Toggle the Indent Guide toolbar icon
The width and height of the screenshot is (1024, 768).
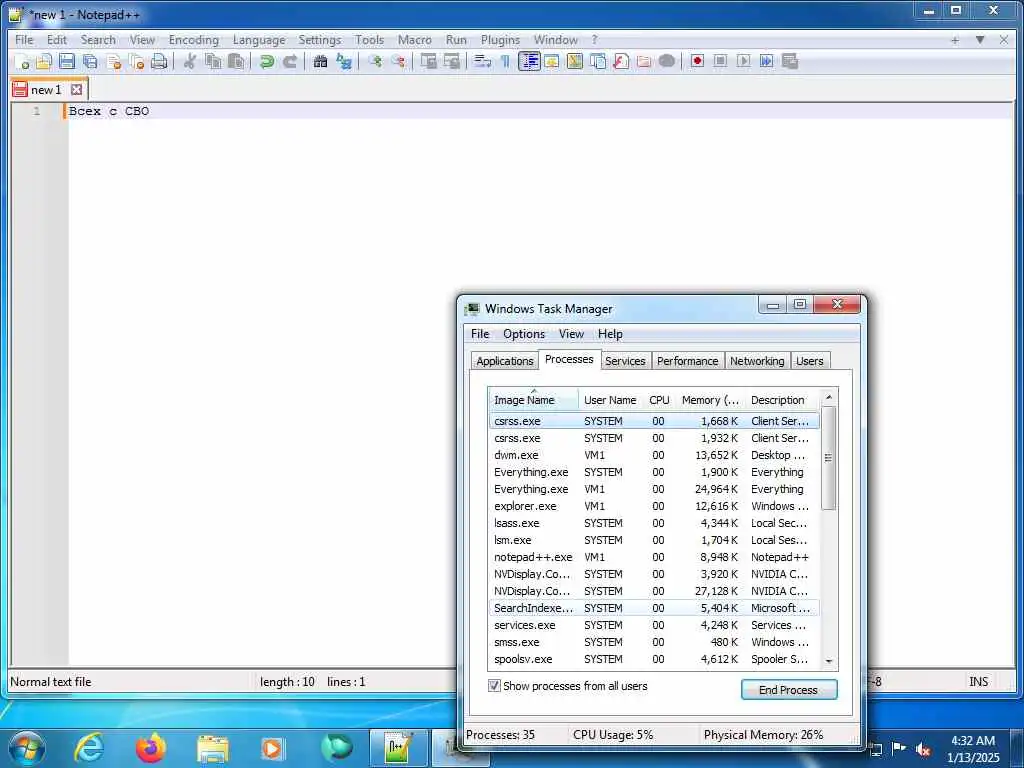(529, 61)
